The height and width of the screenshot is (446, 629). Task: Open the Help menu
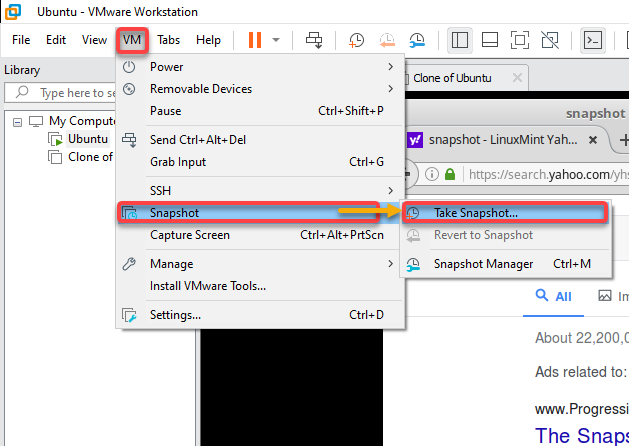coord(208,40)
